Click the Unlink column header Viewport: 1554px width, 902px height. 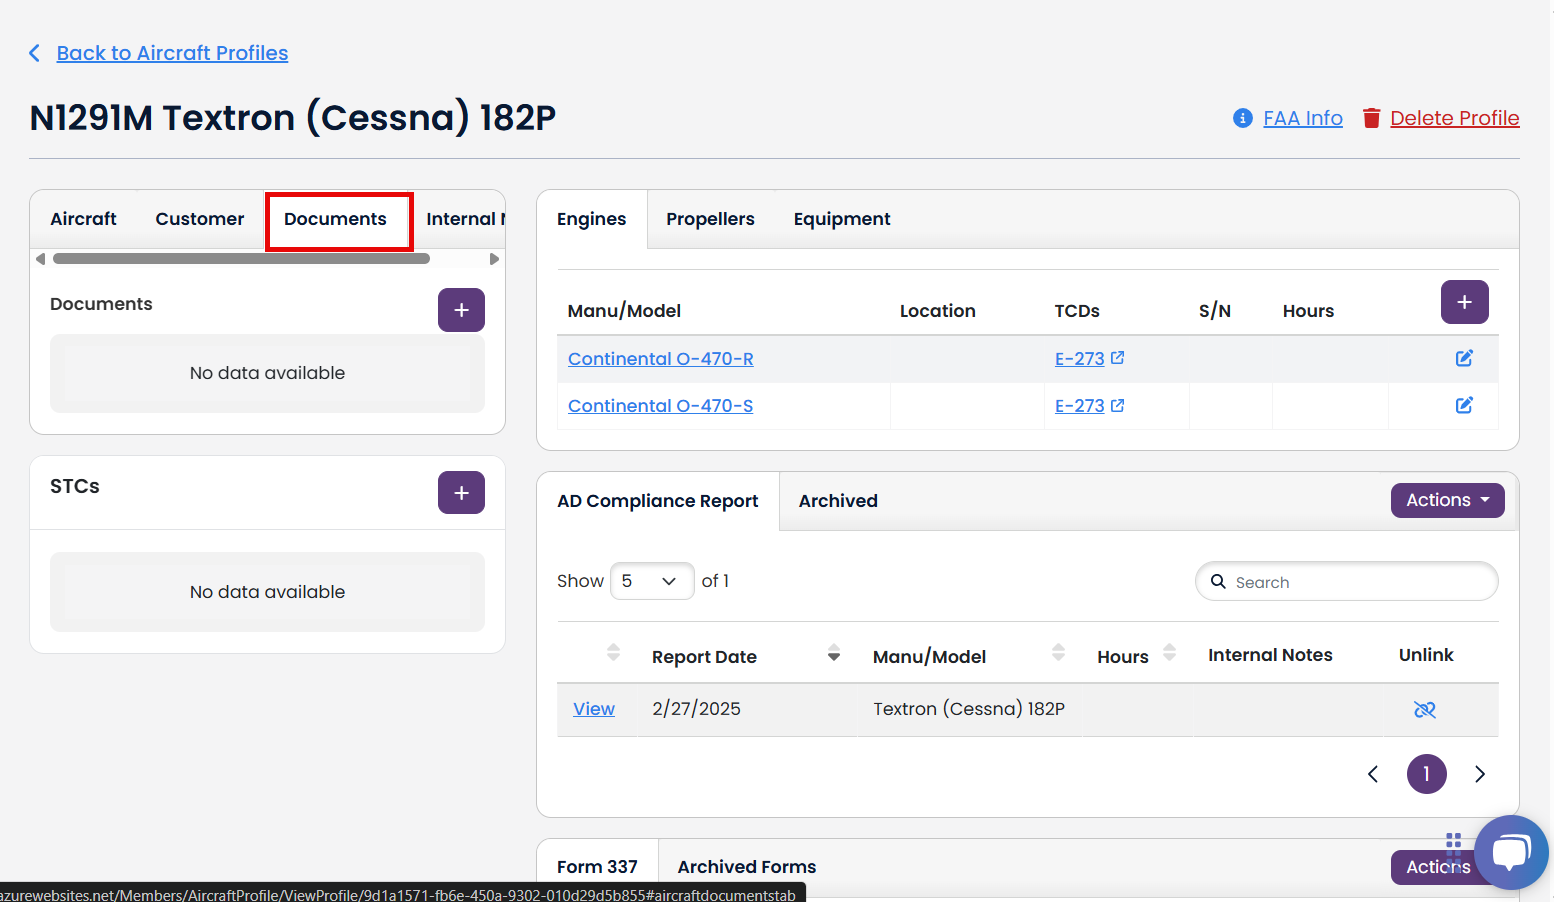[x=1426, y=655]
